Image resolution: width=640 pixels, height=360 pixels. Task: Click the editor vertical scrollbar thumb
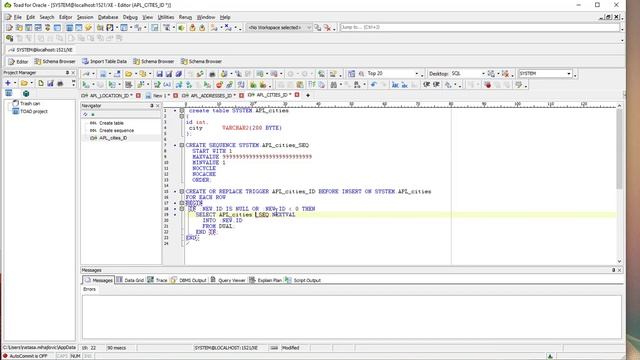pos(619,149)
